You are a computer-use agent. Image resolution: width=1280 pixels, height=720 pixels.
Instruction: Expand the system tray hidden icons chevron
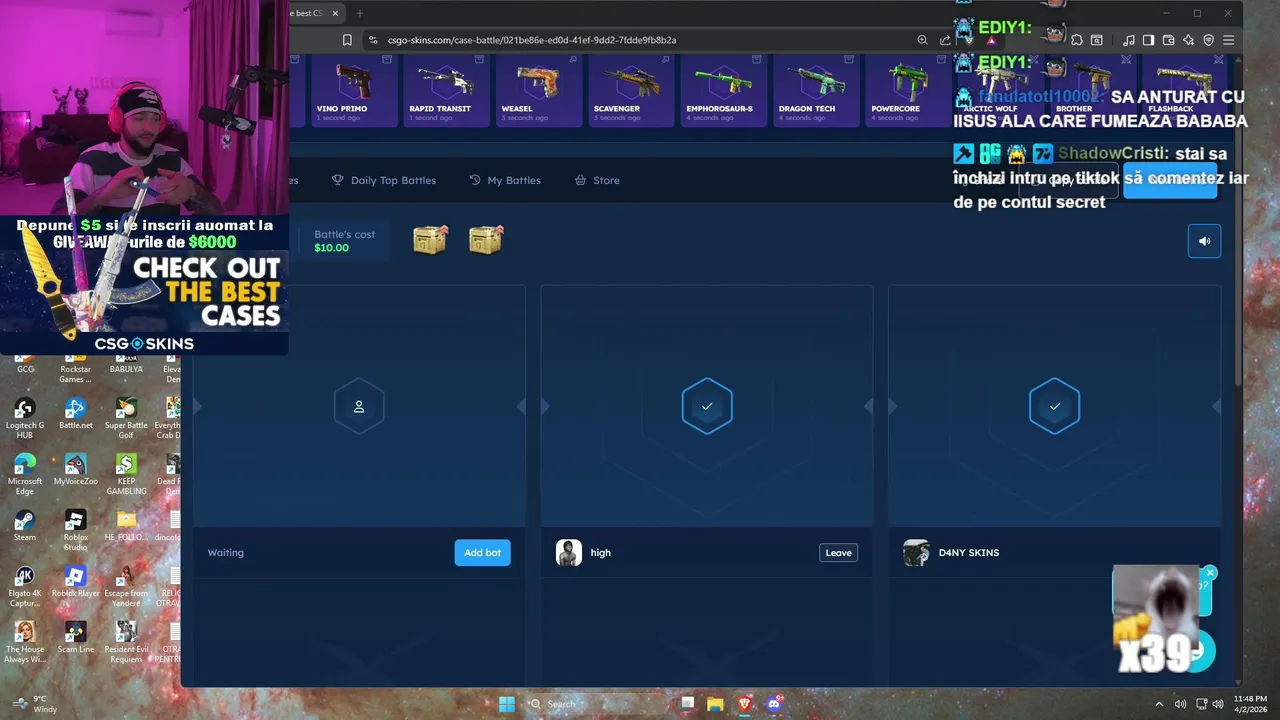pos(1159,704)
